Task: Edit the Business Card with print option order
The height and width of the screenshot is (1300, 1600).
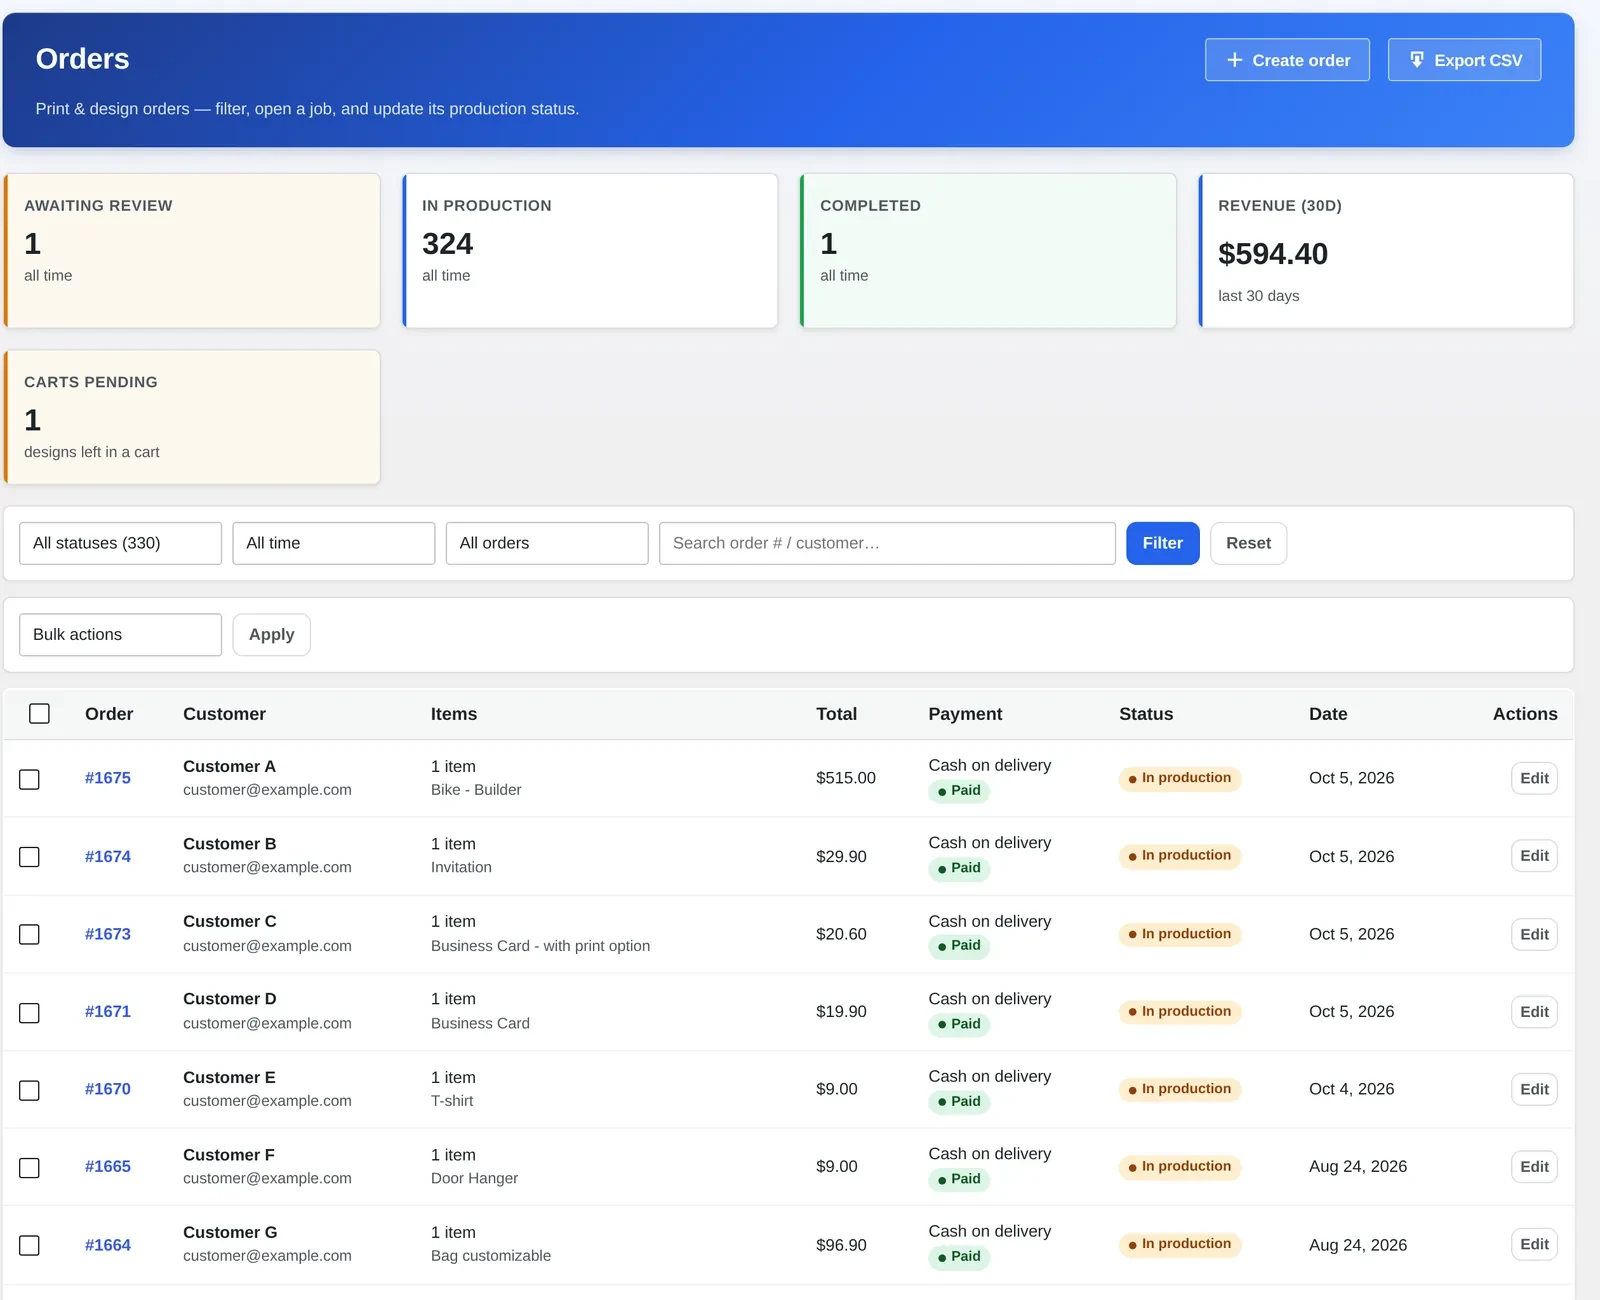Action: (1534, 934)
